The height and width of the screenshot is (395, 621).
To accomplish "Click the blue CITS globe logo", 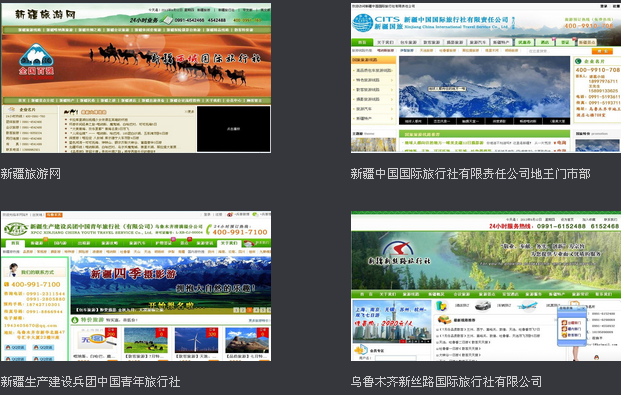I will (x=362, y=23).
